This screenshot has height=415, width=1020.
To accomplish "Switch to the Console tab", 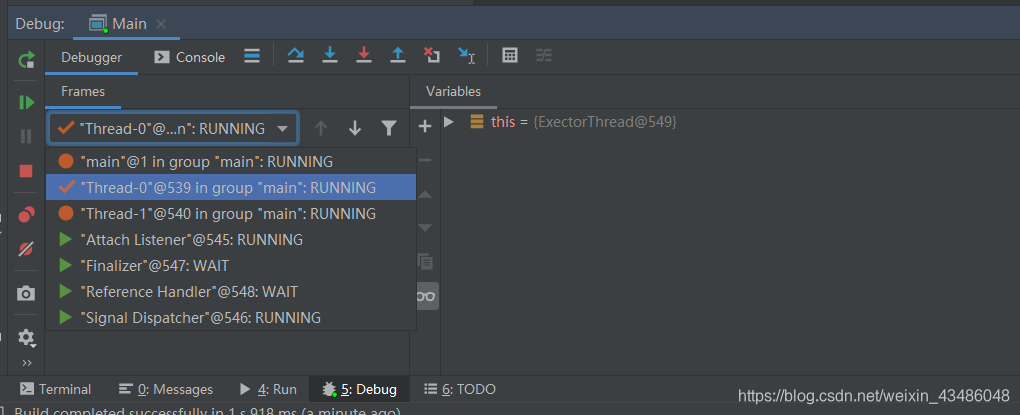I will coord(189,57).
